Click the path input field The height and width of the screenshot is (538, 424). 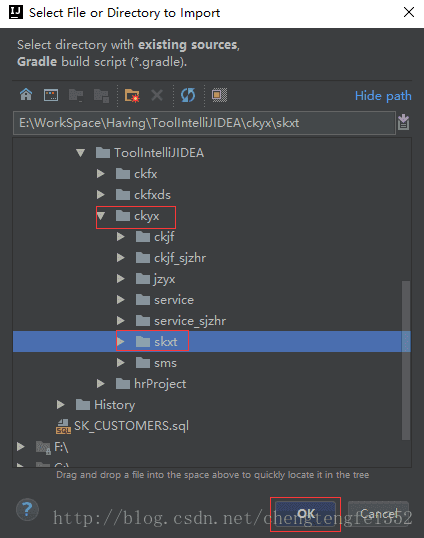(x=204, y=123)
